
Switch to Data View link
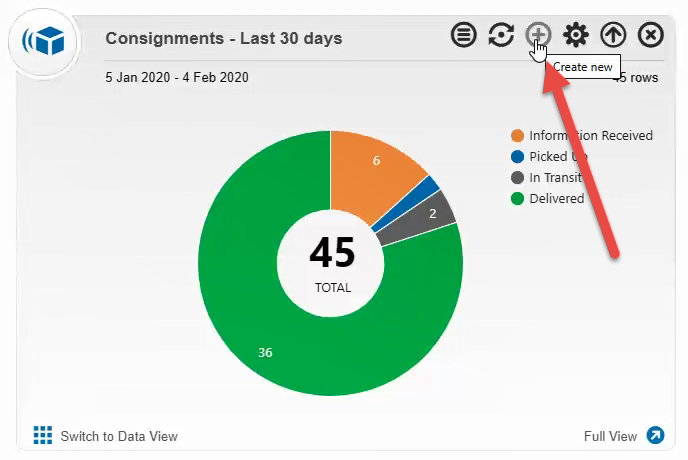pos(118,436)
